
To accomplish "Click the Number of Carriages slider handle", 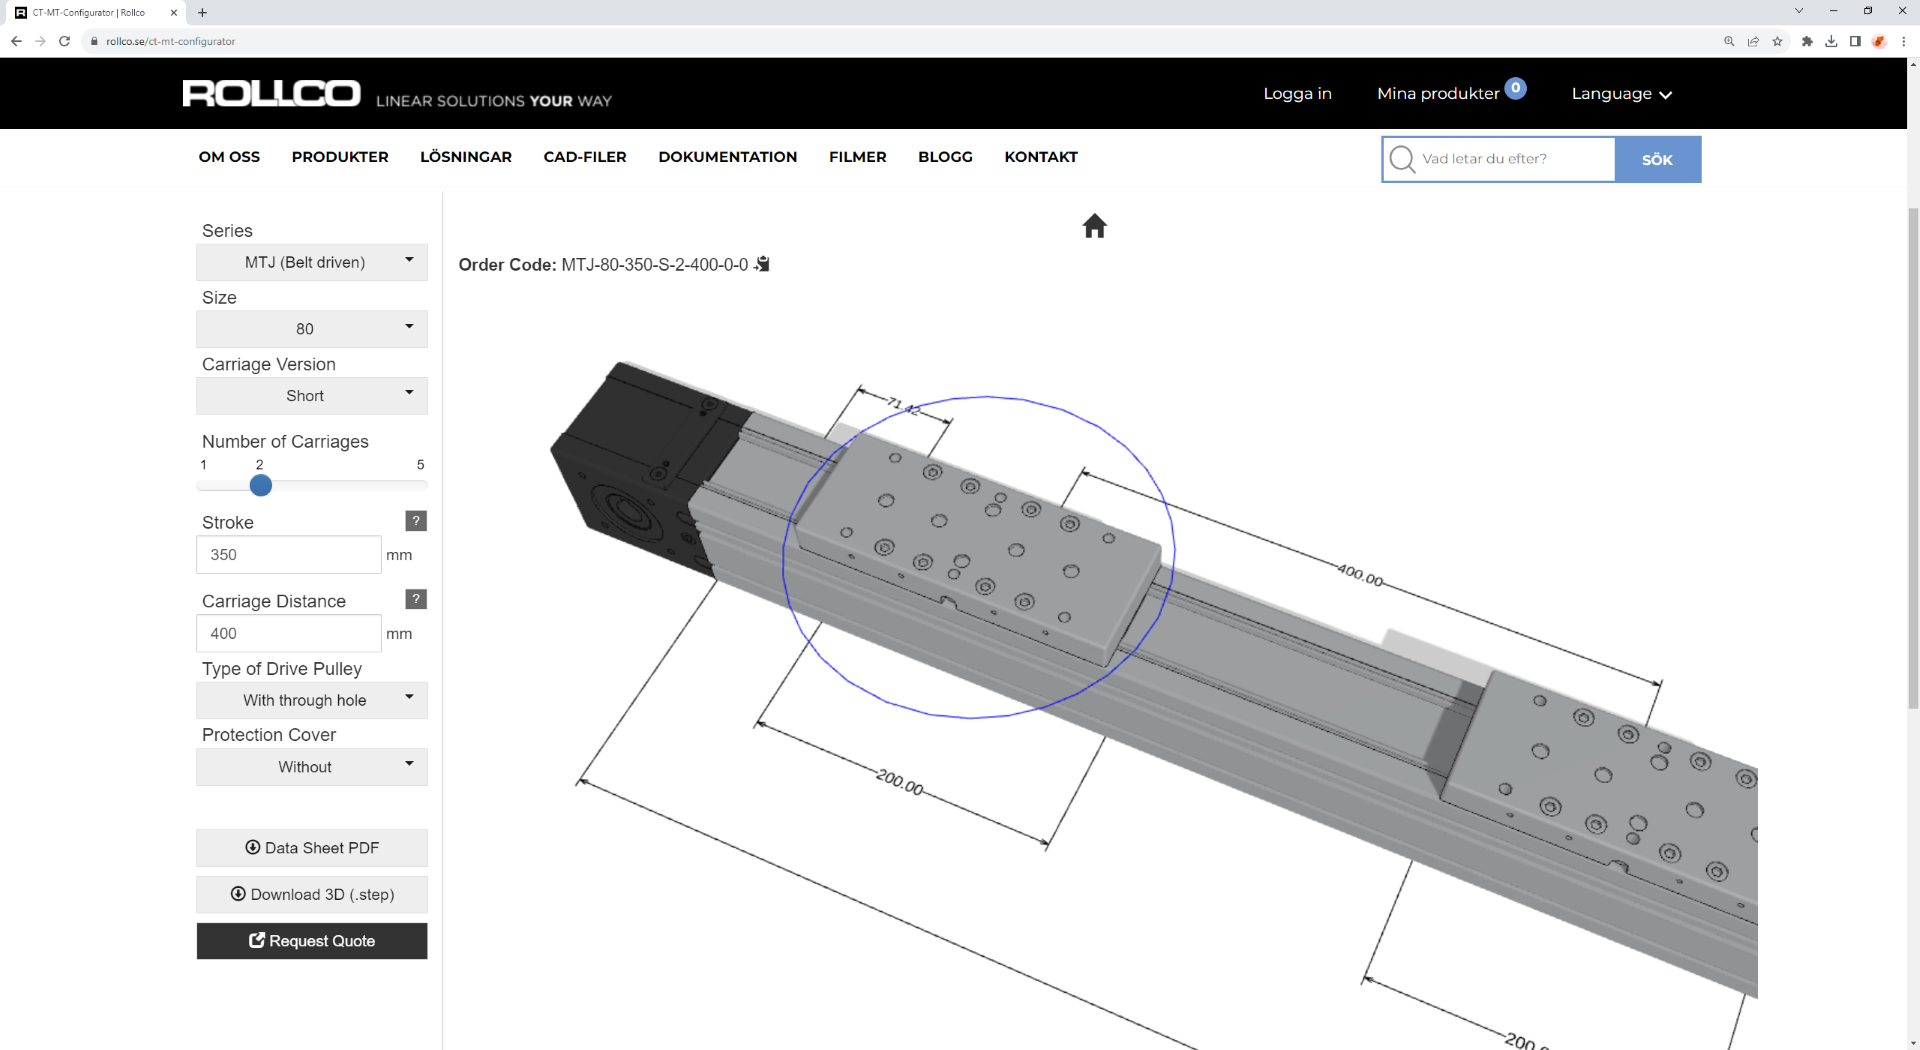I will pyautogui.click(x=261, y=486).
